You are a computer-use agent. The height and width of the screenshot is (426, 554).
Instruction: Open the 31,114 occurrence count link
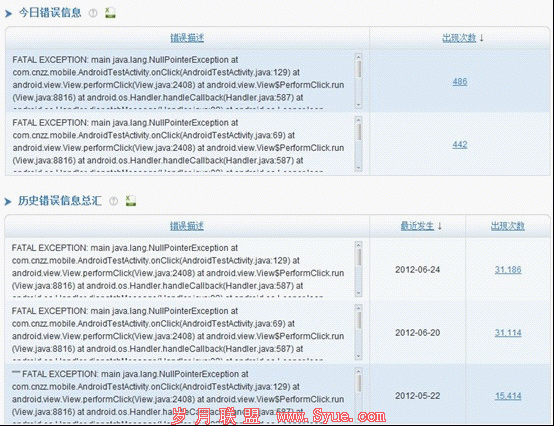point(508,333)
